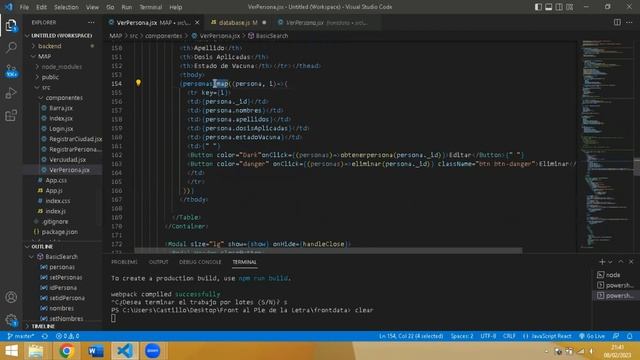
Task: Click the editor vertical scrollbar thumb
Action: (637, 167)
